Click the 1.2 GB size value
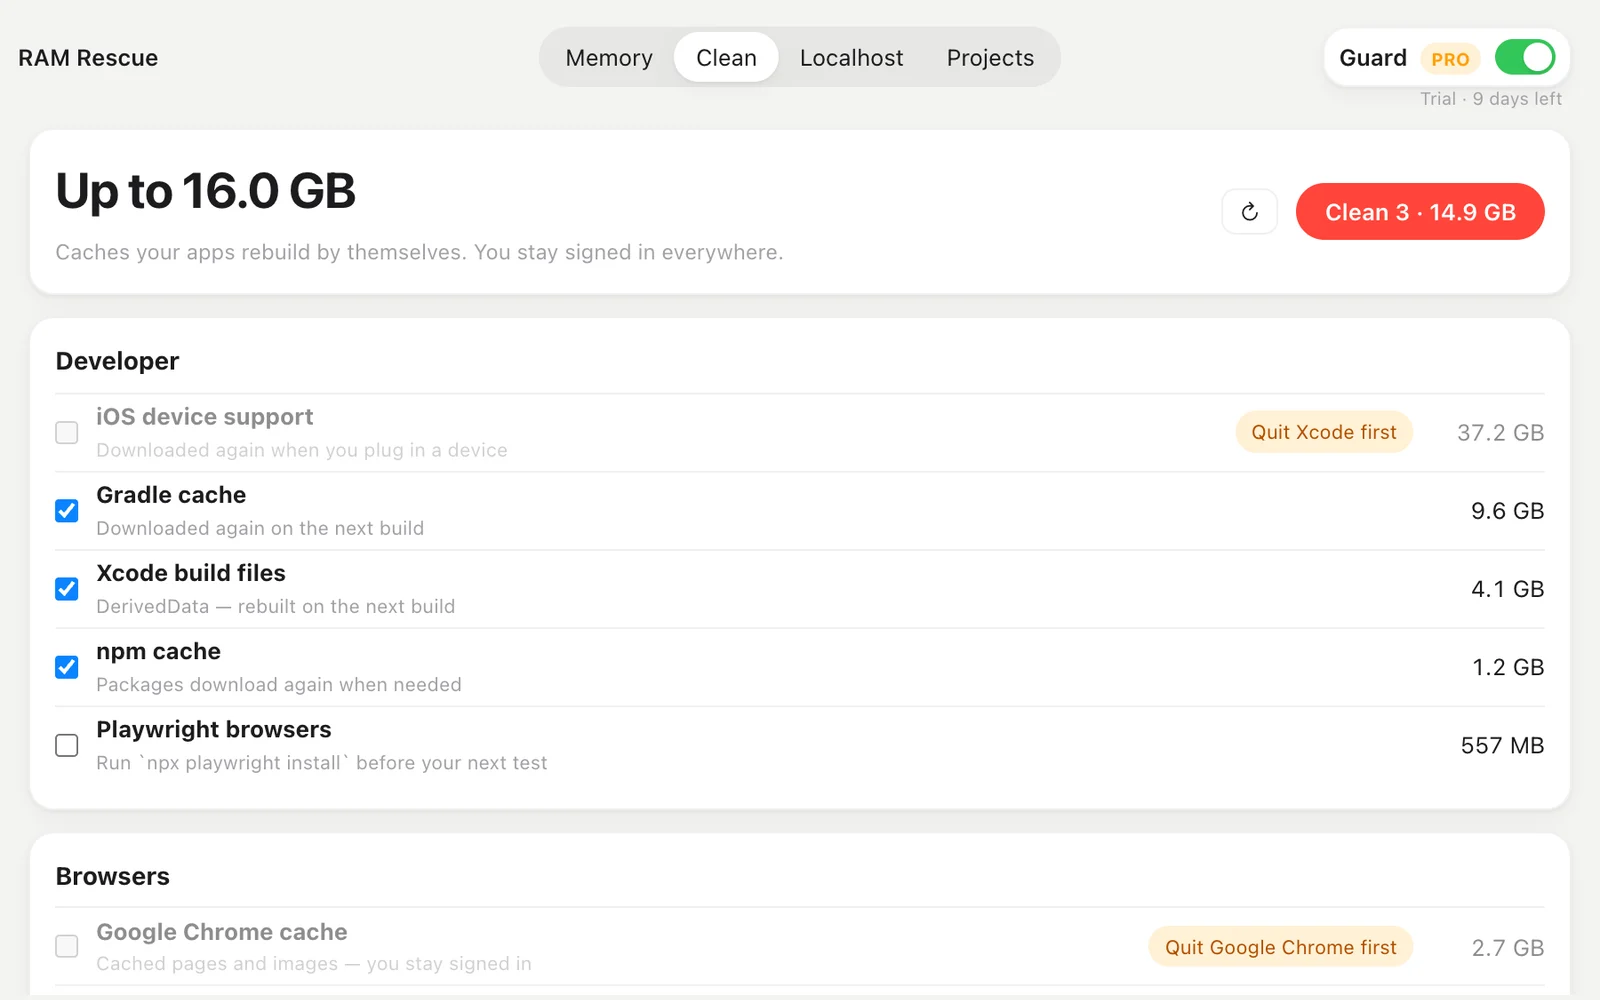Screen dimensions: 1600x1000 [1508, 667]
